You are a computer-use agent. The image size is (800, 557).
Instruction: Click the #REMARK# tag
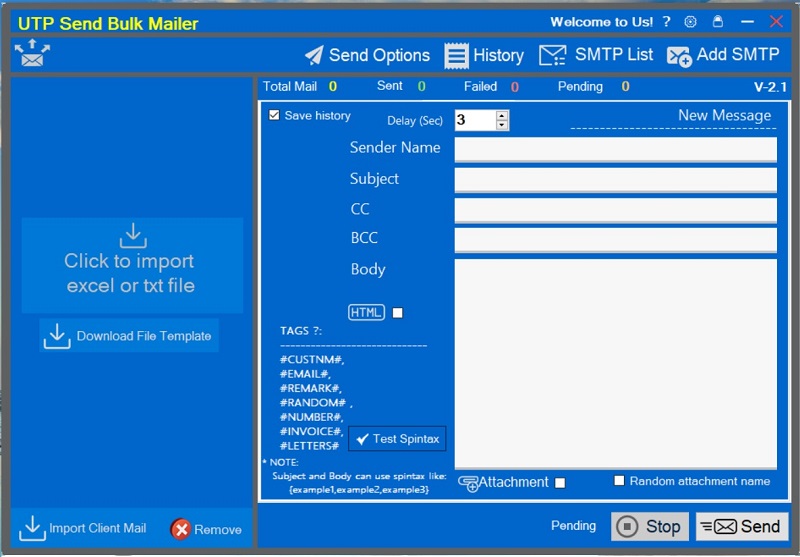(311, 388)
